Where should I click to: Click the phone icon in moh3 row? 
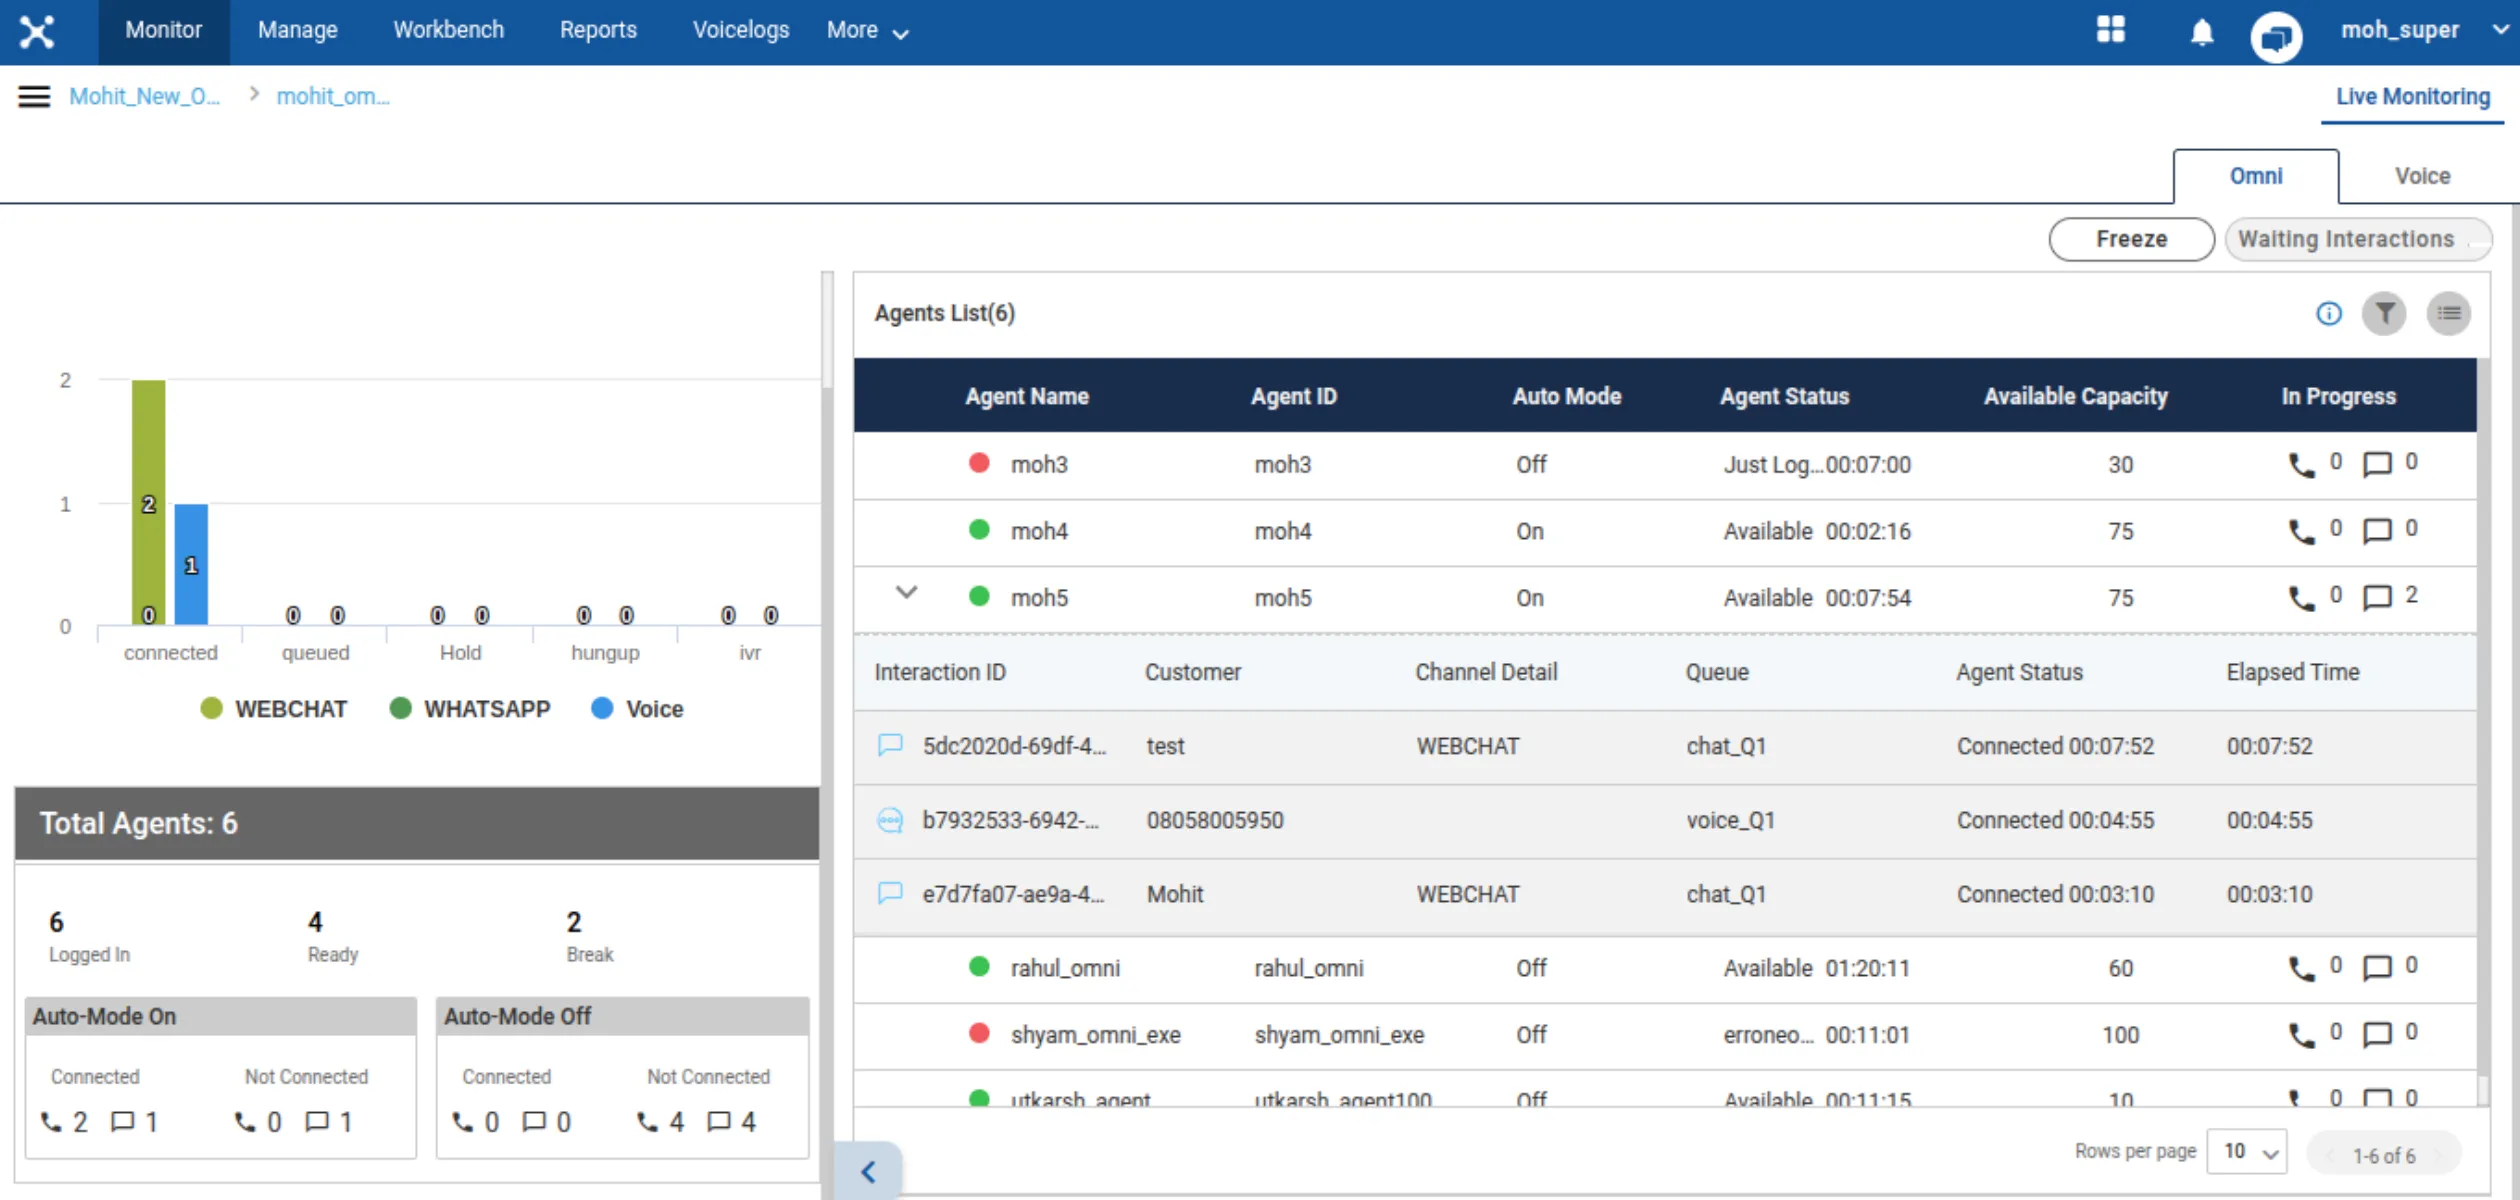[x=2302, y=465]
